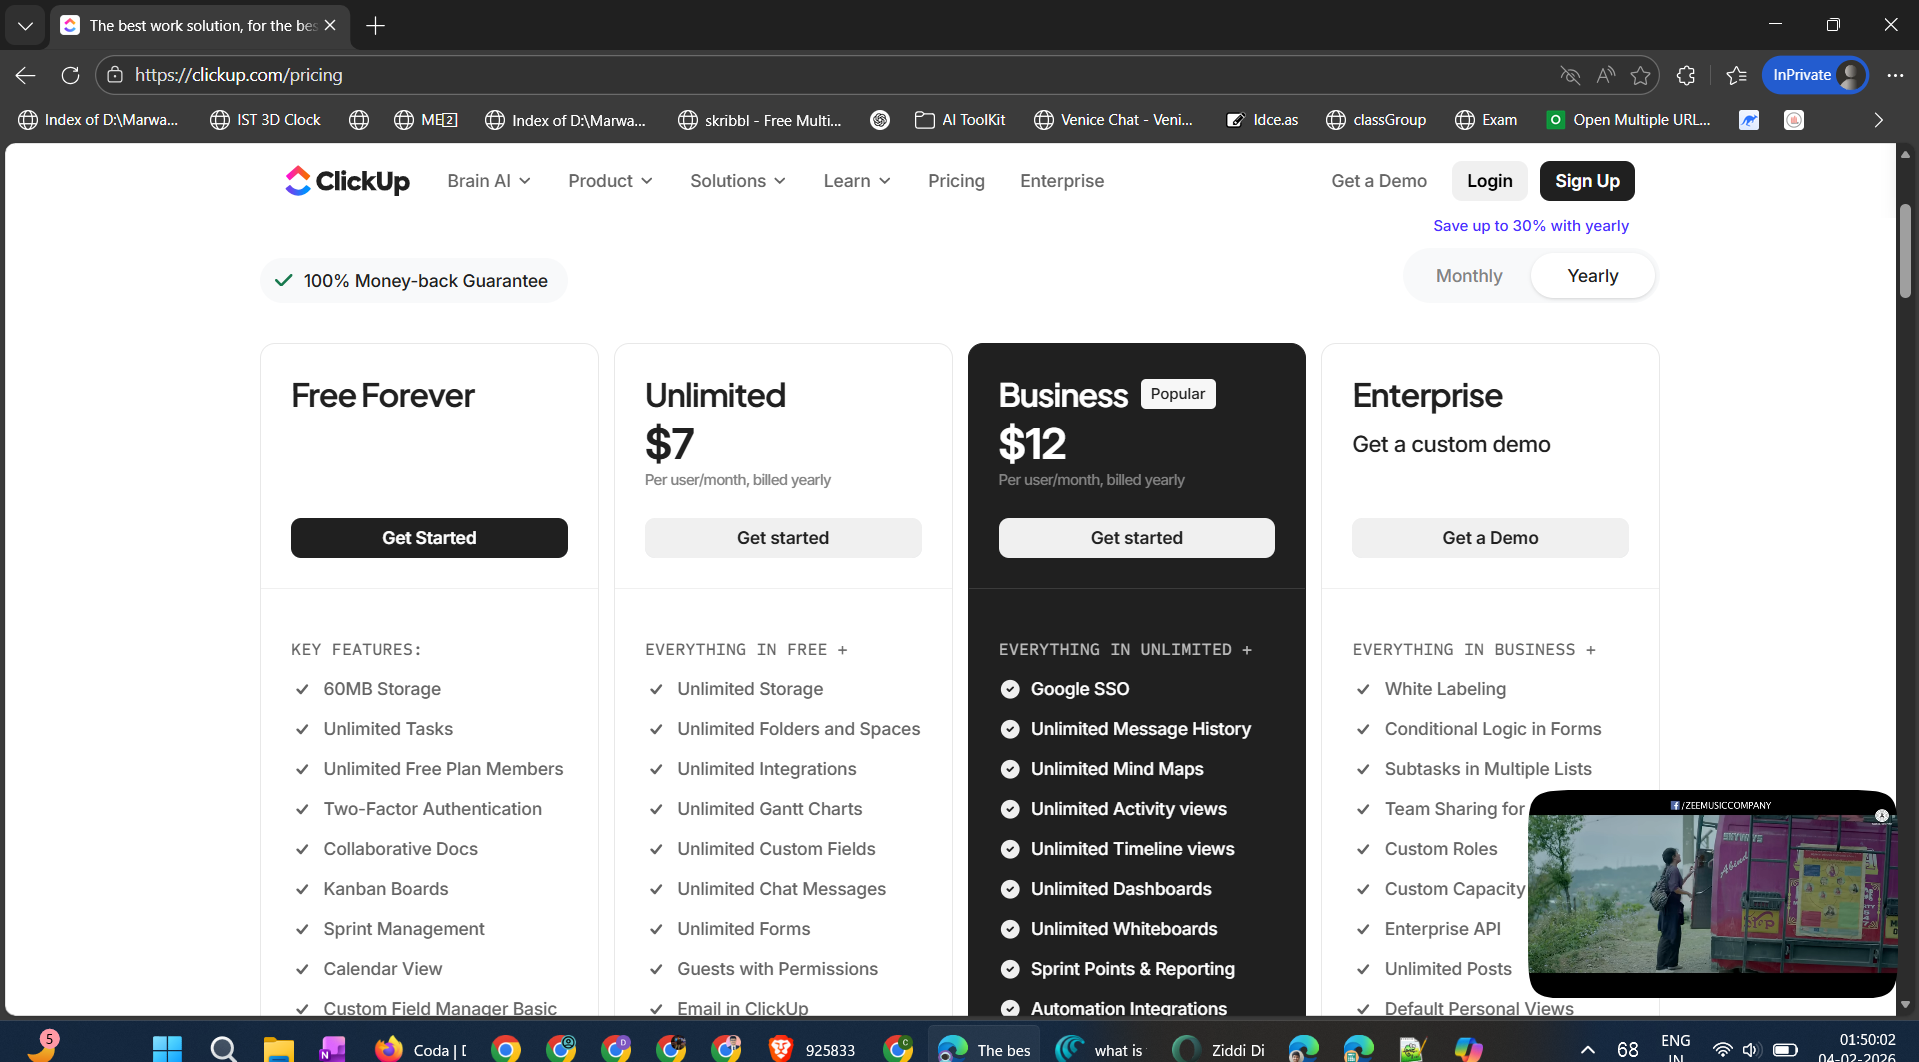The image size is (1919, 1062).
Task: Go to Enterprise nav item
Action: pos(1062,181)
